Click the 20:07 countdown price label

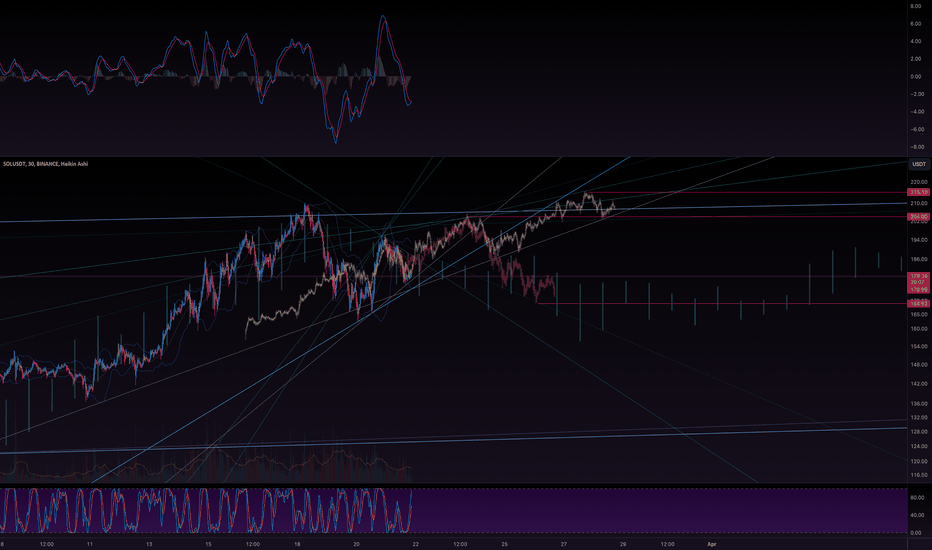coord(919,282)
